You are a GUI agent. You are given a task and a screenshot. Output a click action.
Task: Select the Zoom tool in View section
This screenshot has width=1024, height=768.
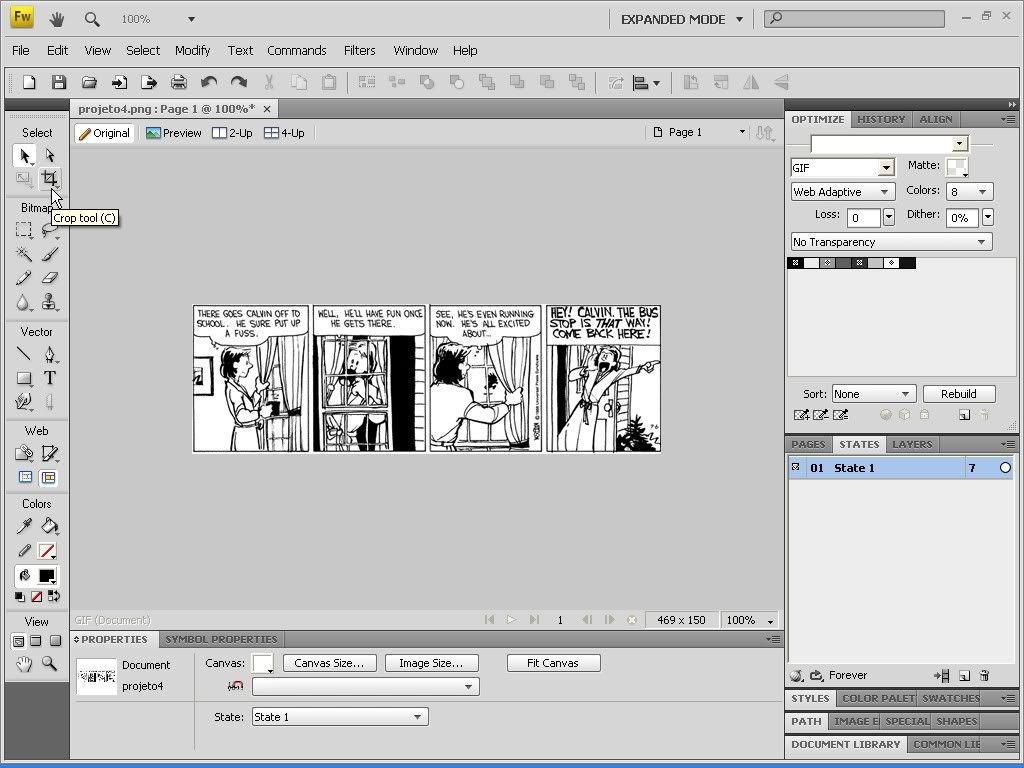click(x=50, y=664)
